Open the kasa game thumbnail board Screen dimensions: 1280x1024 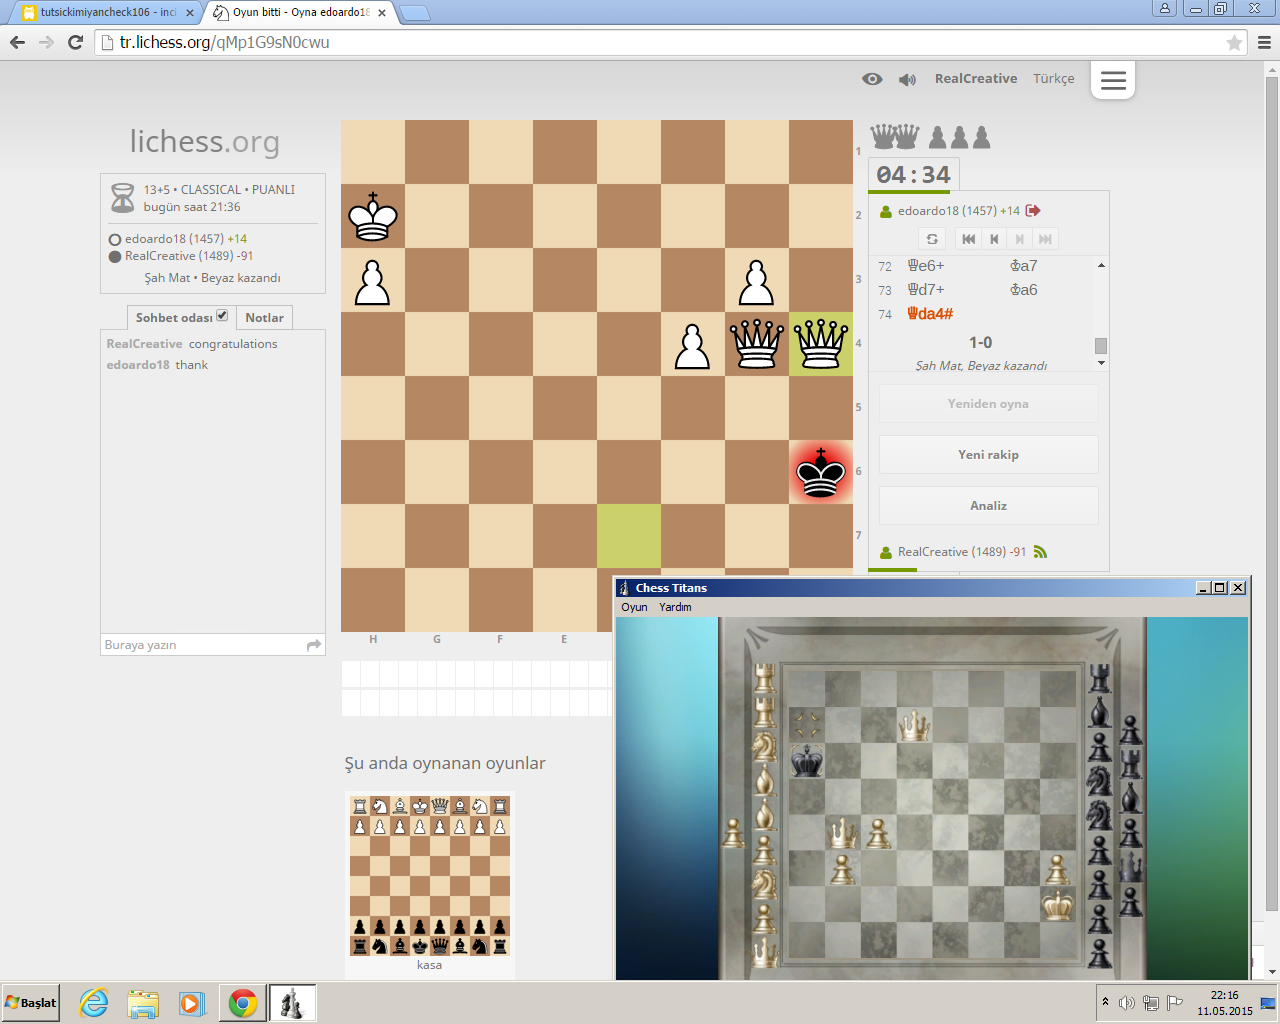(x=429, y=875)
